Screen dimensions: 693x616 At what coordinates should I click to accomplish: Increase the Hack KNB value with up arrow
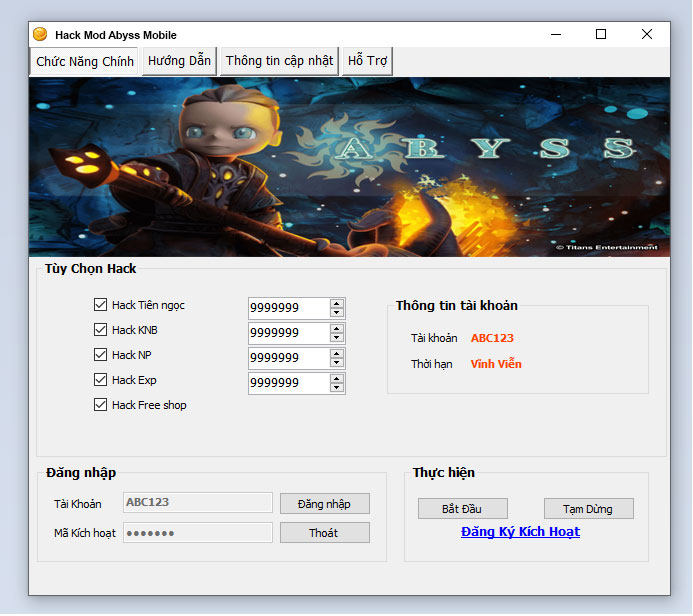[337, 329]
